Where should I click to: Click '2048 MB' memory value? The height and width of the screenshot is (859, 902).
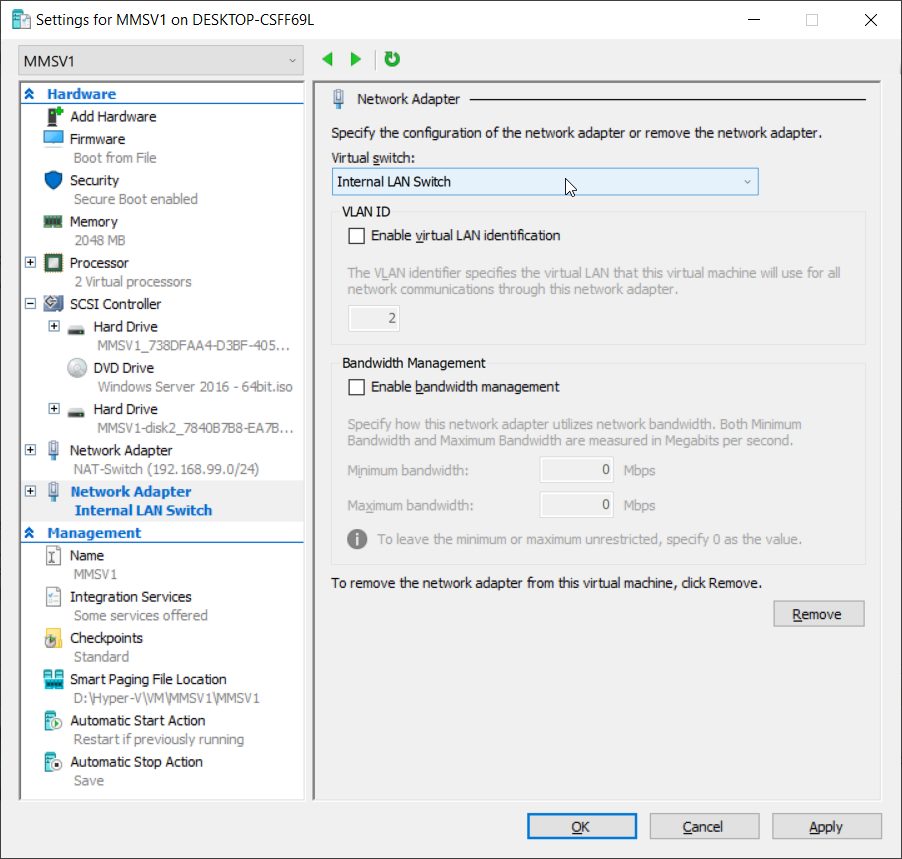[100, 240]
